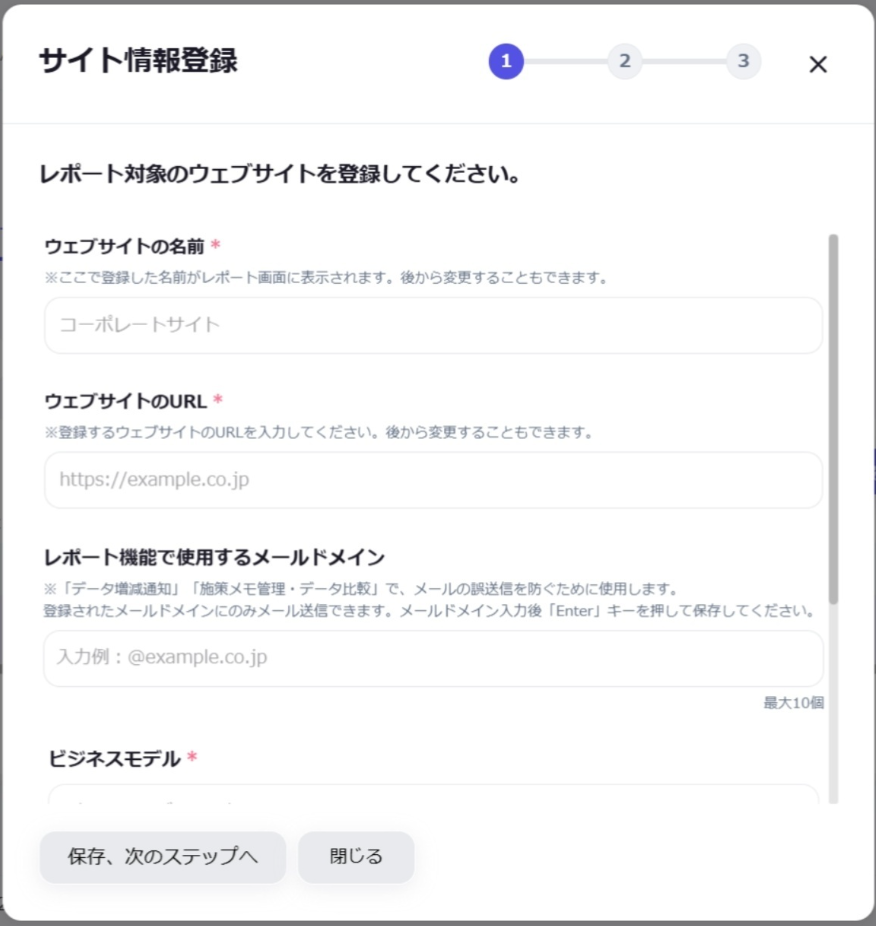
Task: Click the 閉じる button
Action: pos(356,857)
